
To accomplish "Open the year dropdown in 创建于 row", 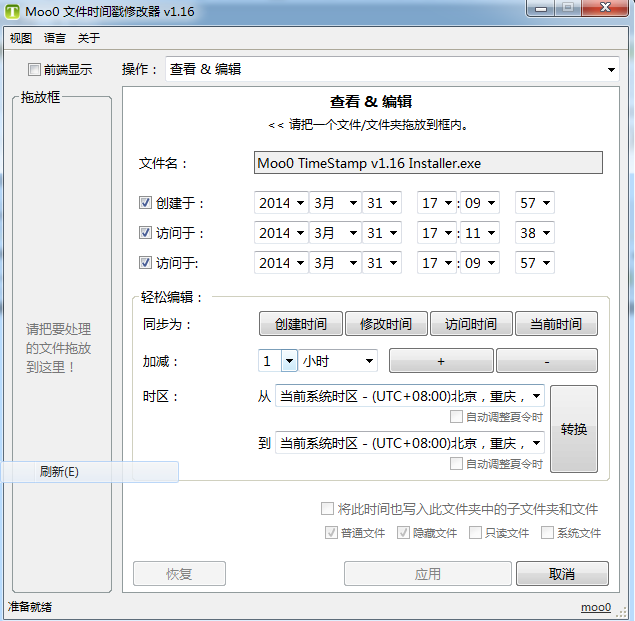I will (281, 203).
